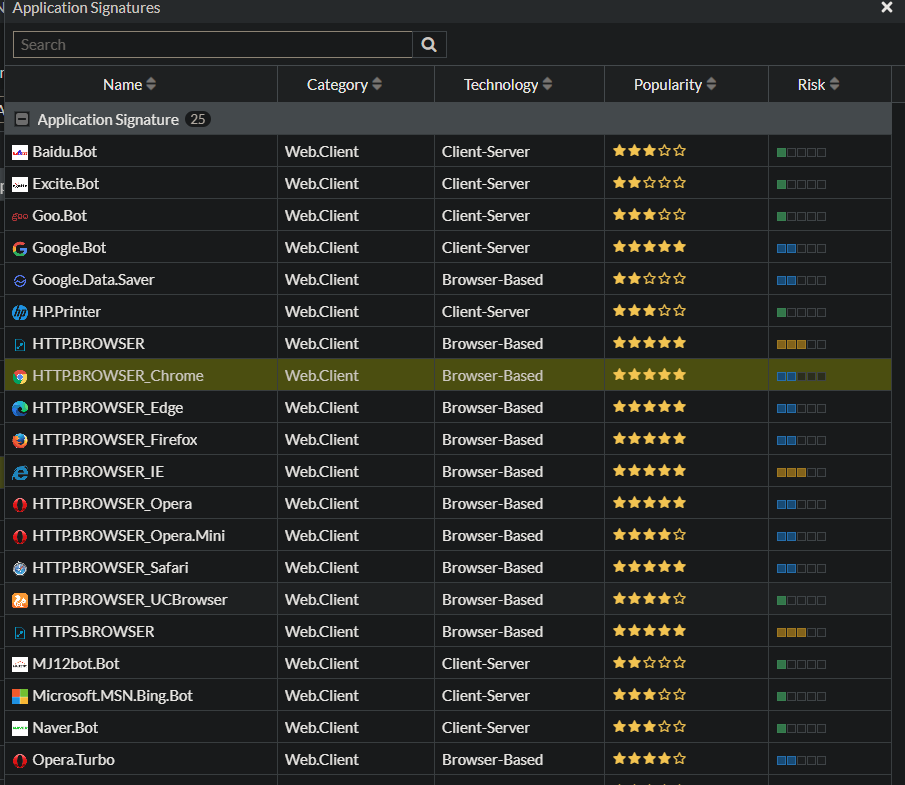Viewport: 905px width, 785px height.
Task: Click the Chrome icon beside HTTP.BROWSER_Chrome
Action: tap(20, 376)
